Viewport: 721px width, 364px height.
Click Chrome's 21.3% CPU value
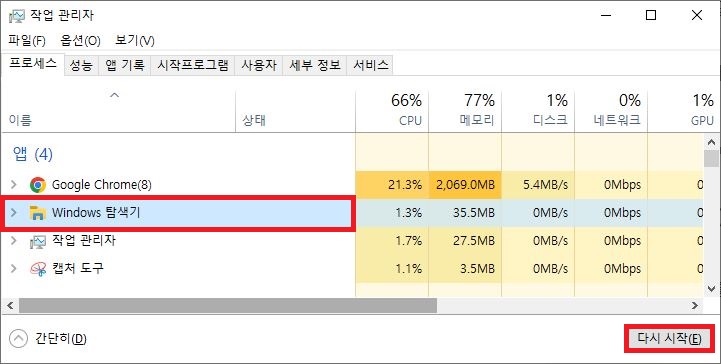pyautogui.click(x=405, y=185)
